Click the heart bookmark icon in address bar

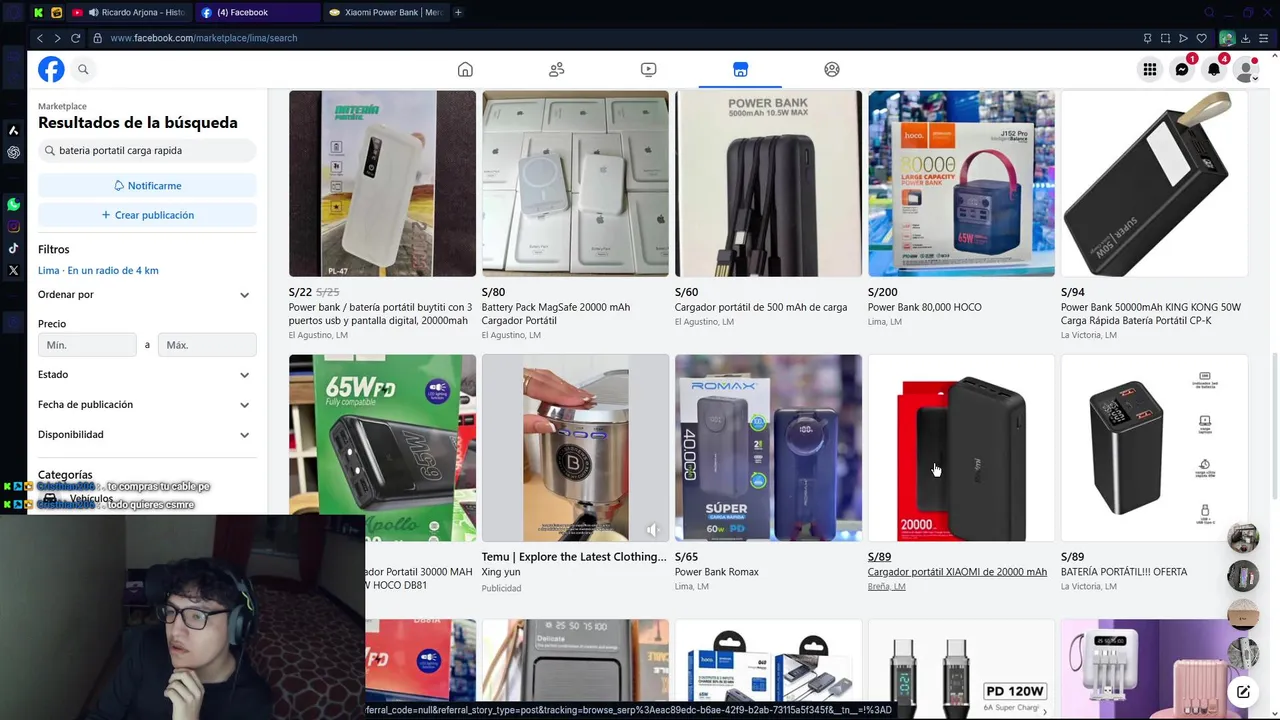click(x=1201, y=38)
